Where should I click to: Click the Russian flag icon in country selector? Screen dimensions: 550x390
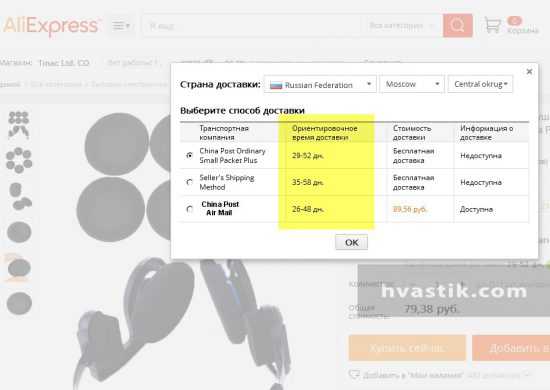pyautogui.click(x=276, y=85)
